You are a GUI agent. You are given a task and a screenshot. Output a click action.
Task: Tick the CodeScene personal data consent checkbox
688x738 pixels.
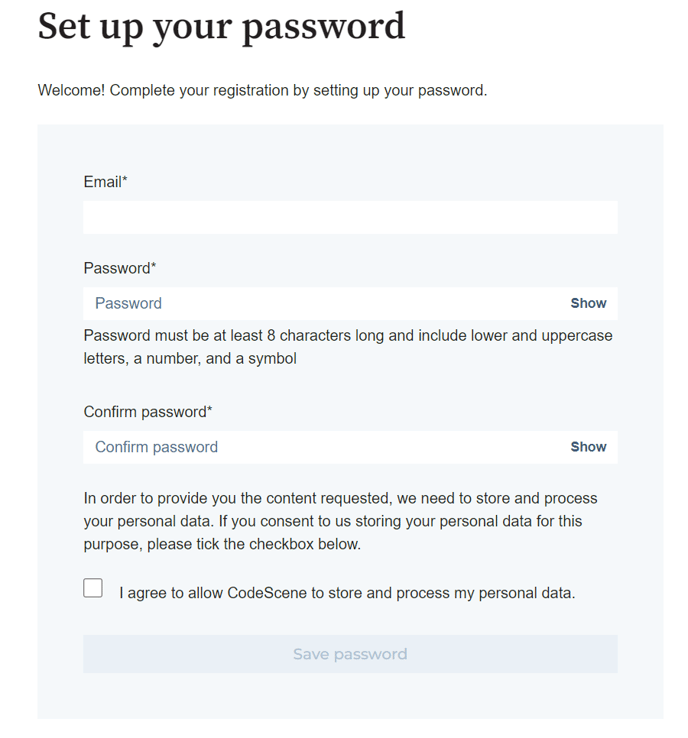point(93,588)
